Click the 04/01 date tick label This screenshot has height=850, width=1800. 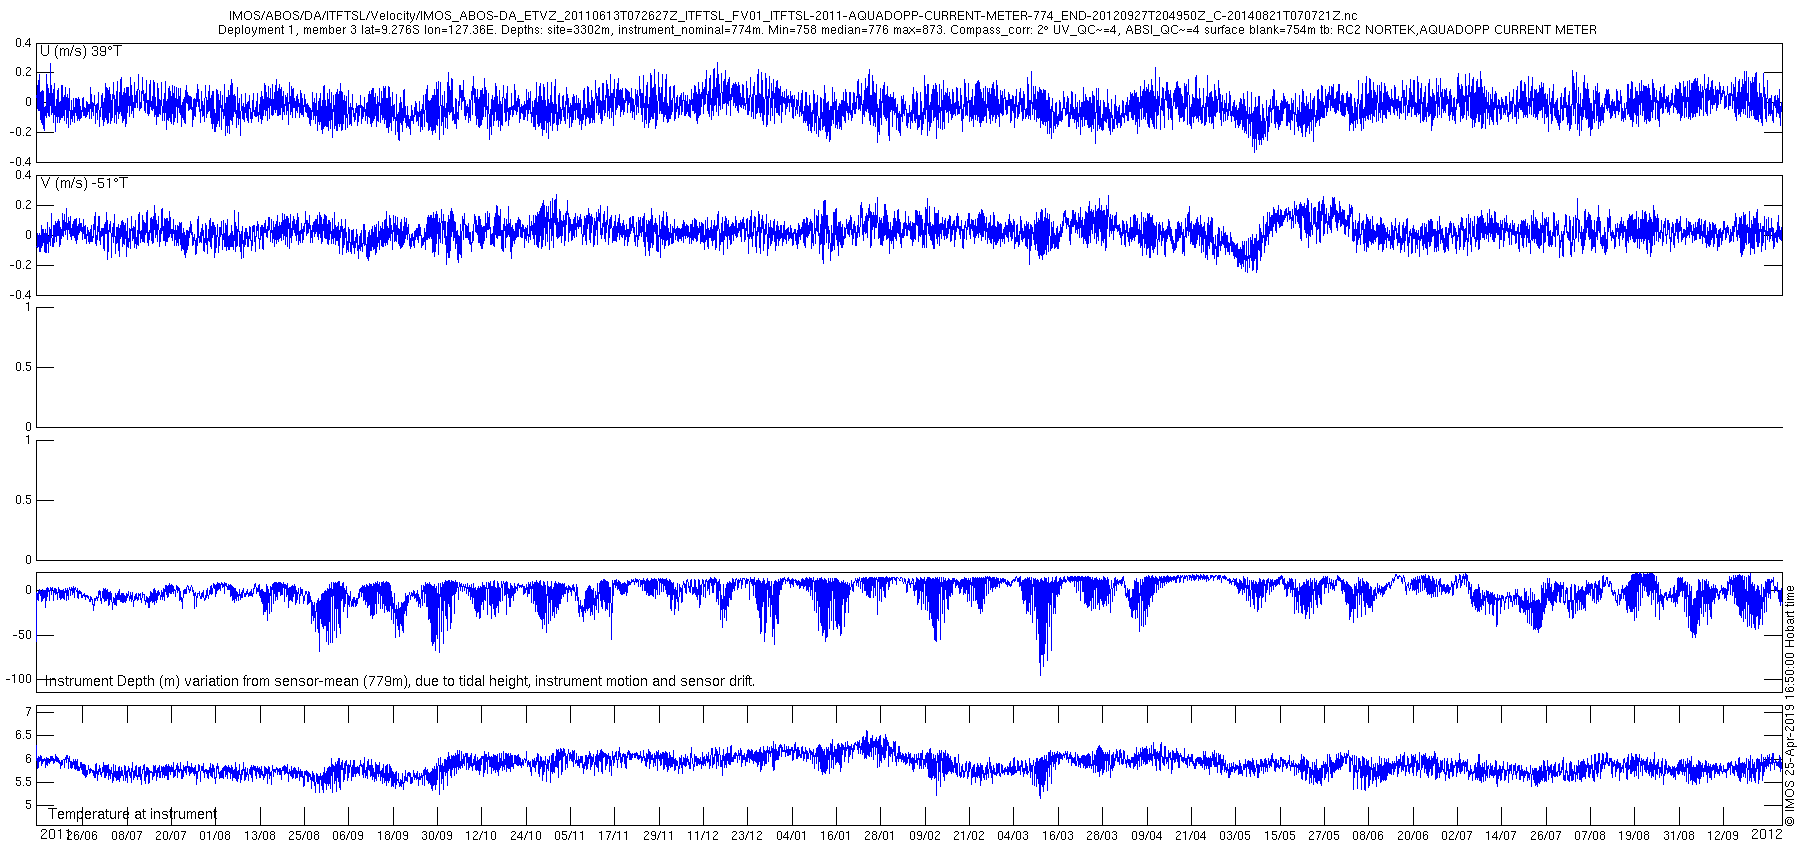[791, 836]
